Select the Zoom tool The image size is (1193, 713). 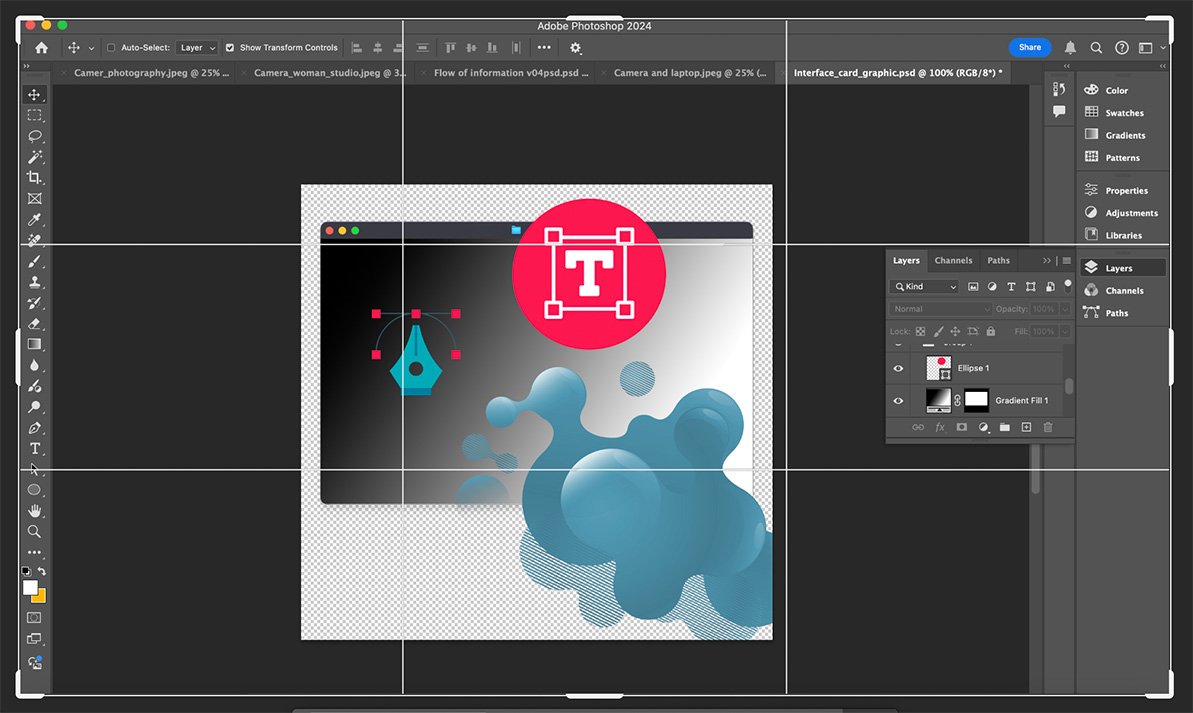tap(34, 531)
